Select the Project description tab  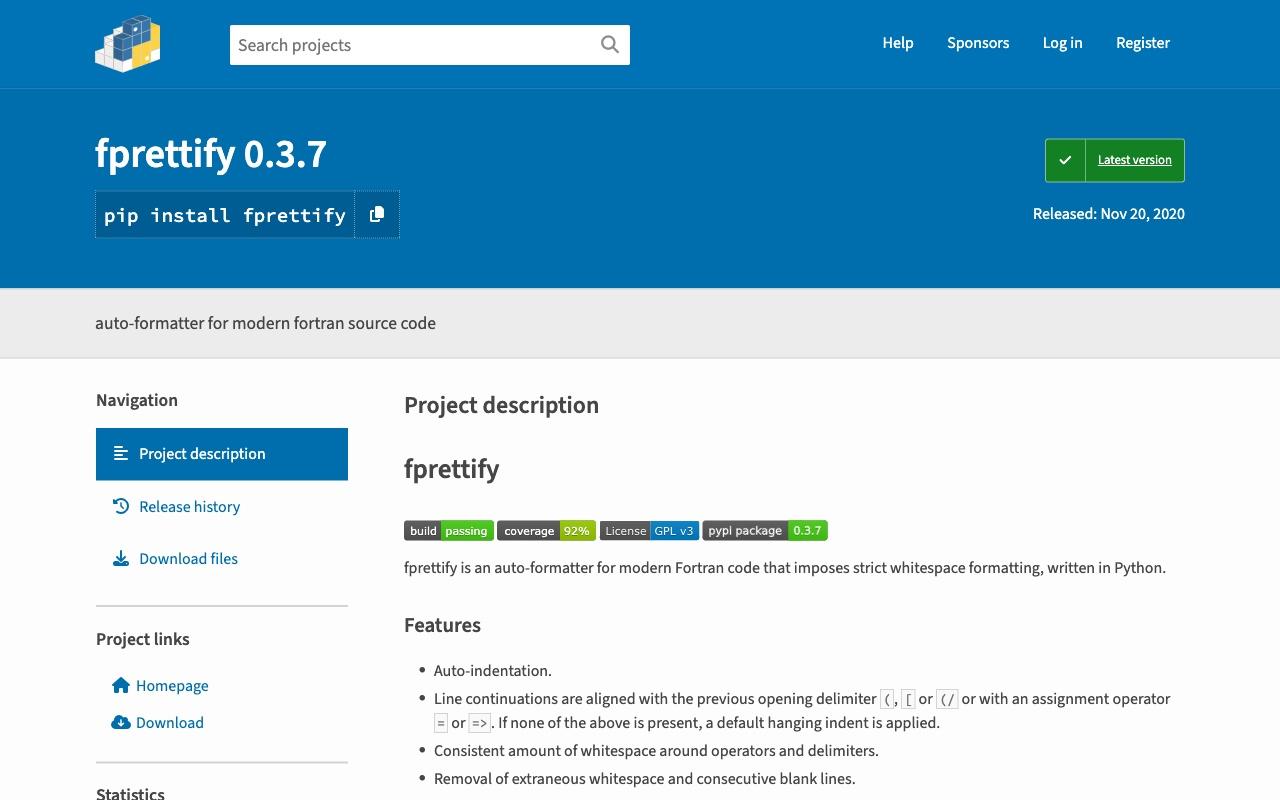[x=222, y=454]
